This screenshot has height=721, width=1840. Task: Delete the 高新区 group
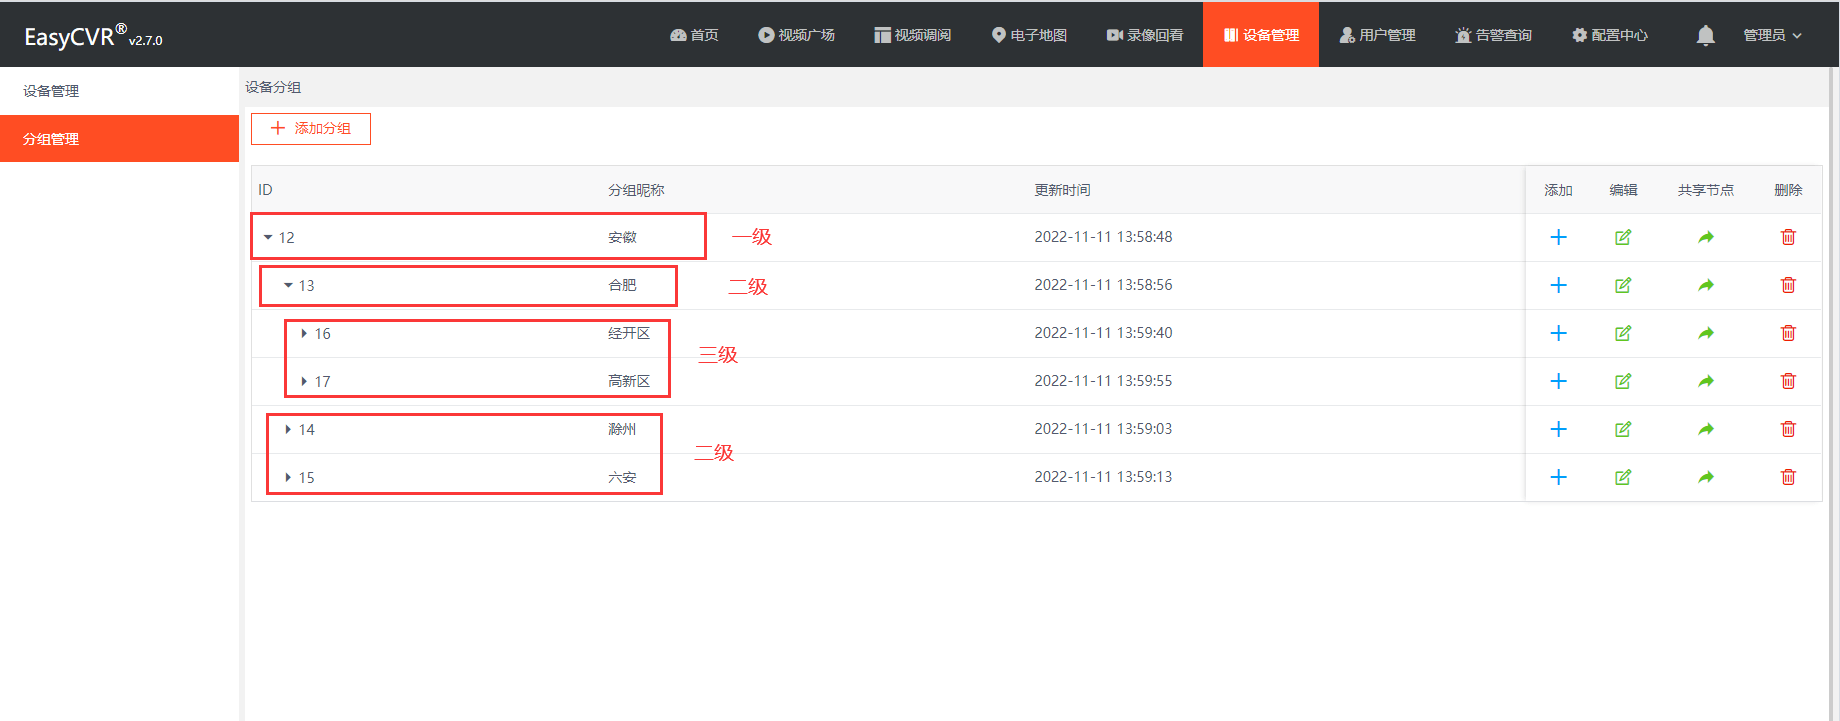pyautogui.click(x=1788, y=381)
